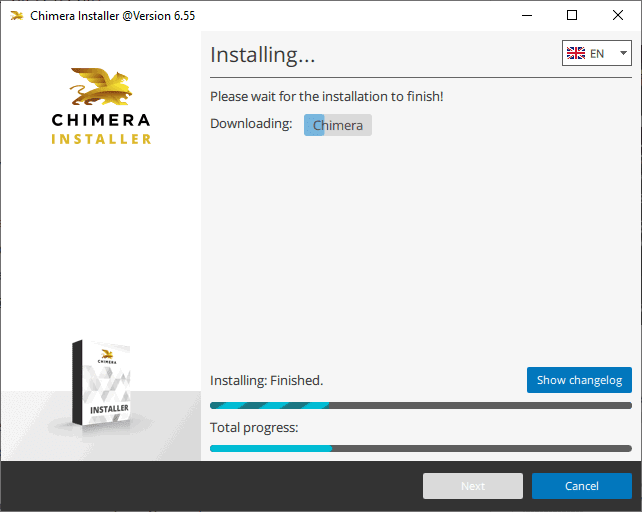Click the UK flag icon
The height and width of the screenshot is (512, 642).
(576, 53)
